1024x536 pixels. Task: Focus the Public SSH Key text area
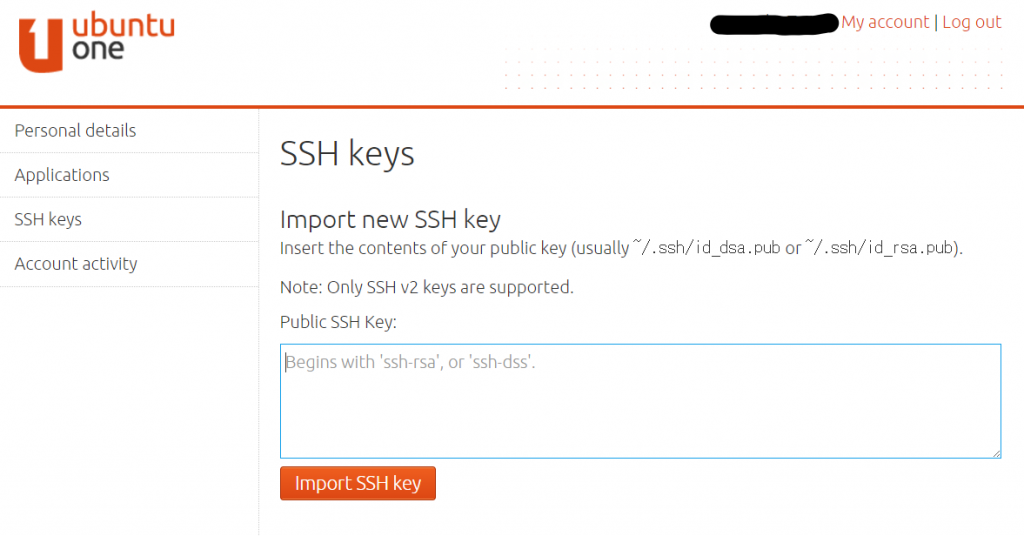[x=640, y=401]
